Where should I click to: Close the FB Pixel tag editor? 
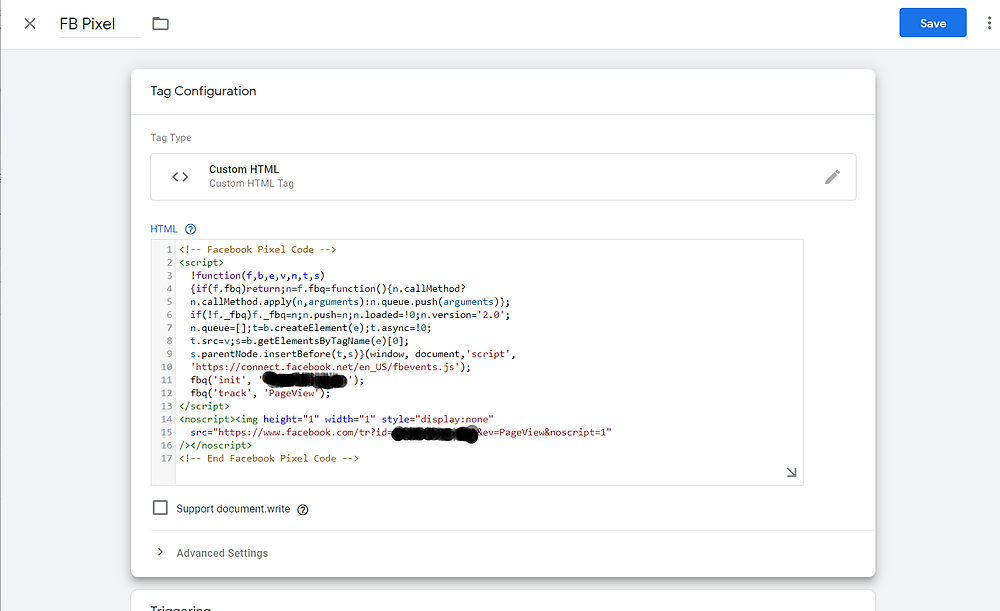click(30, 24)
